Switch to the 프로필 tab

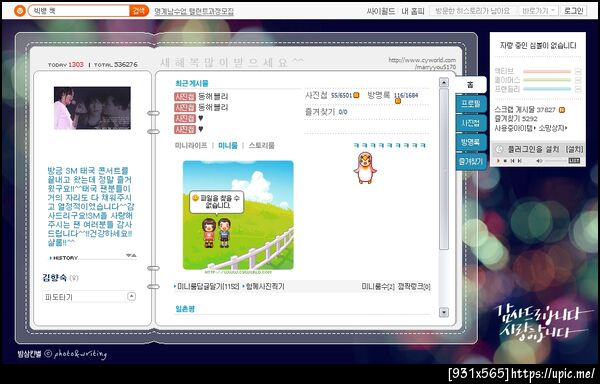[471, 104]
